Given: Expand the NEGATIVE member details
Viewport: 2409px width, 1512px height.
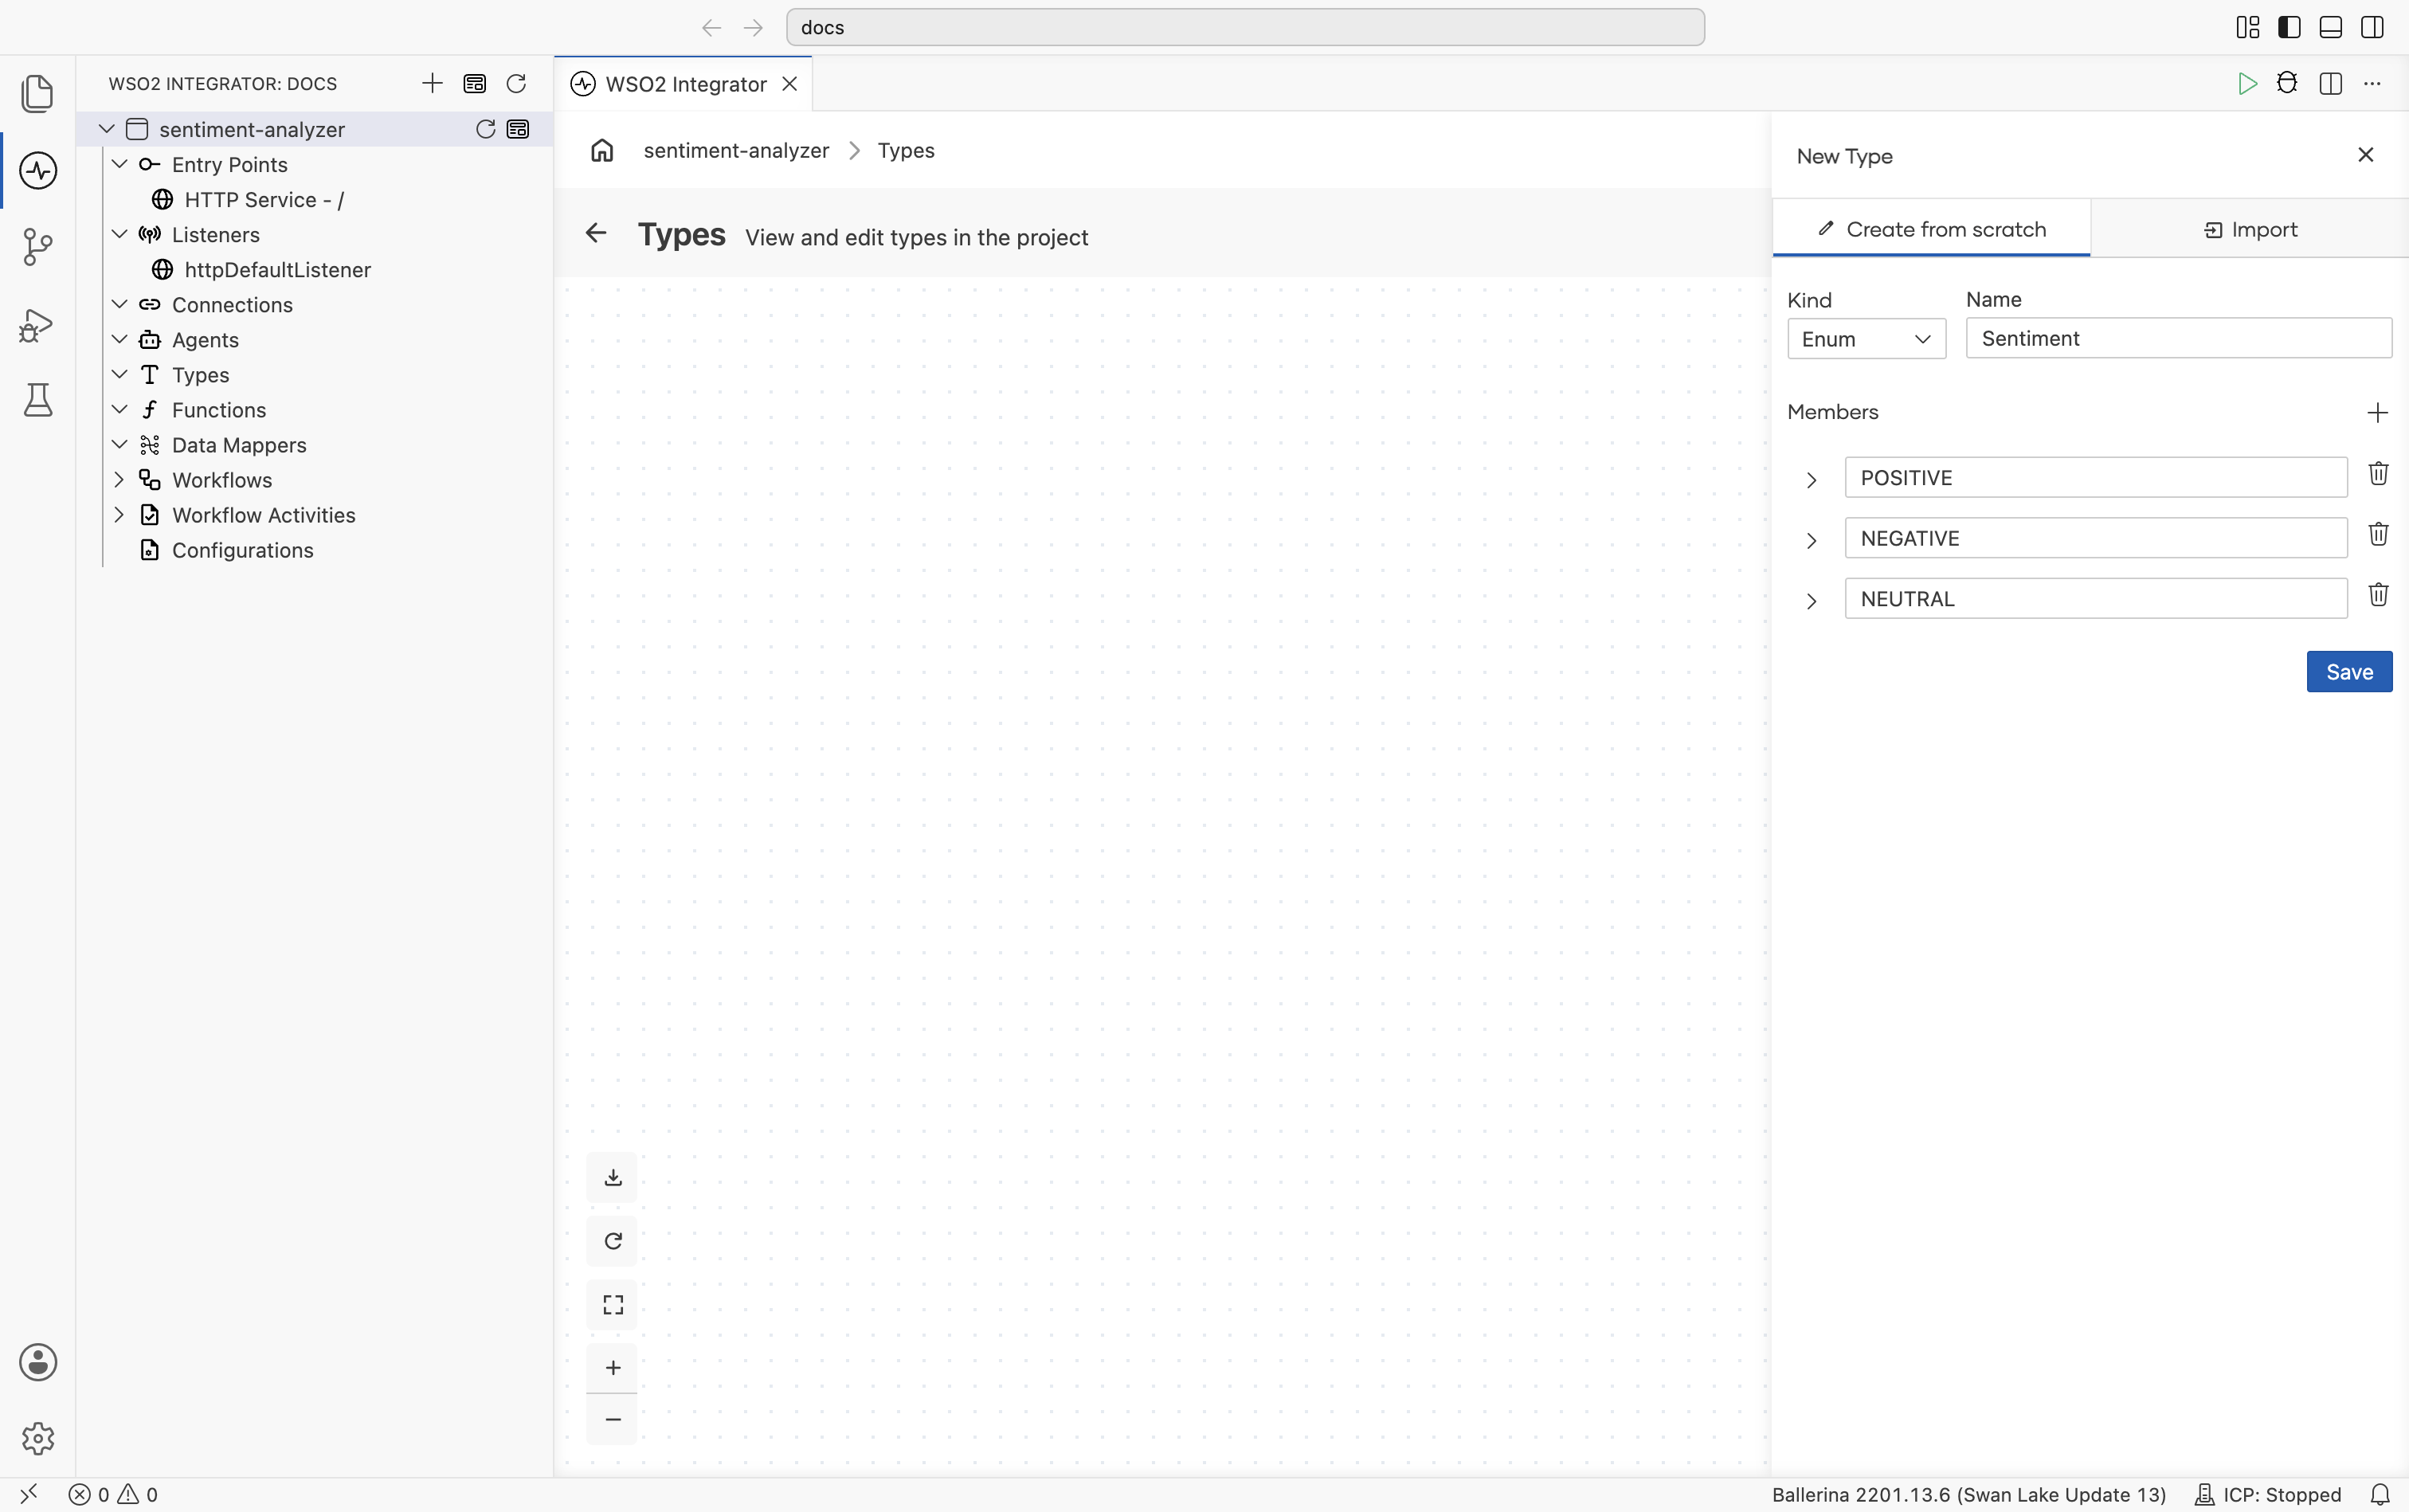Looking at the screenshot, I should pos(1811,541).
